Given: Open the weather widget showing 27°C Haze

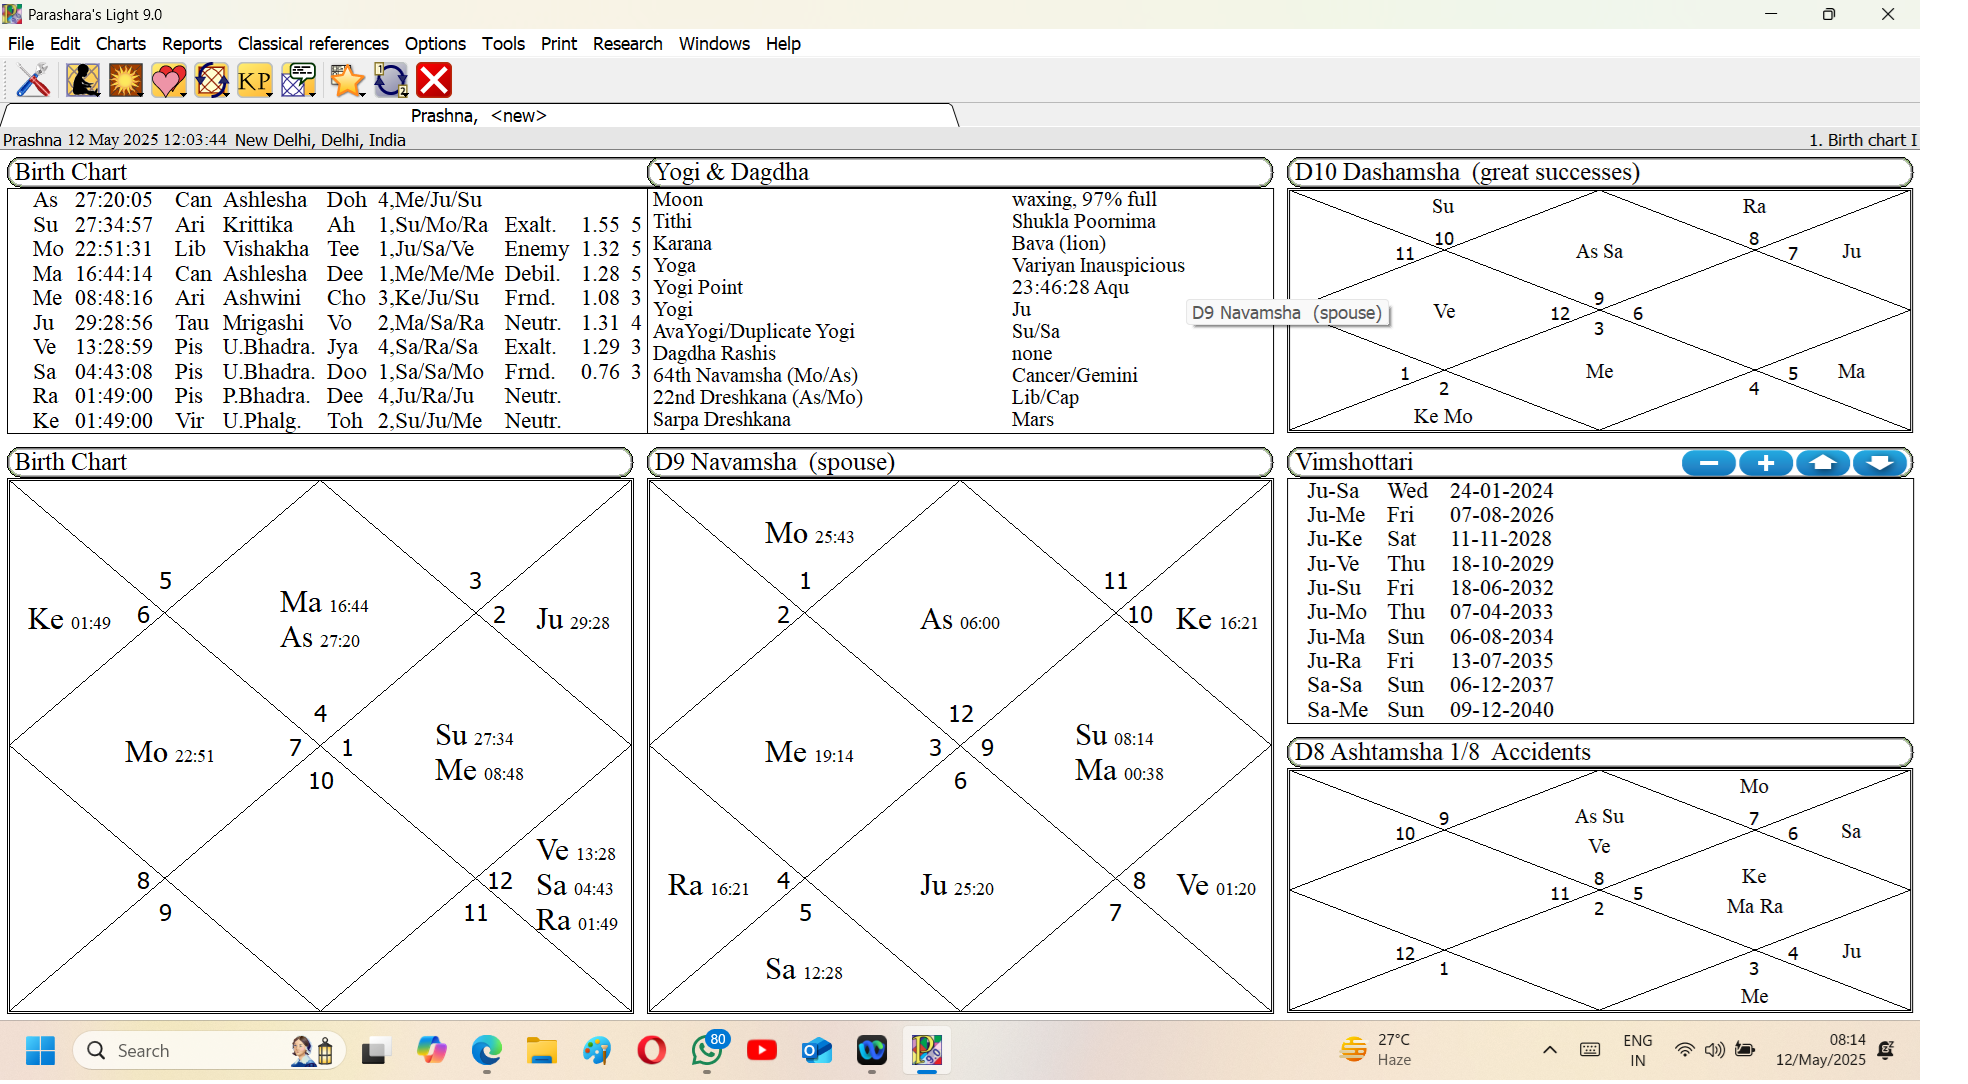Looking at the screenshot, I should (x=1375, y=1050).
